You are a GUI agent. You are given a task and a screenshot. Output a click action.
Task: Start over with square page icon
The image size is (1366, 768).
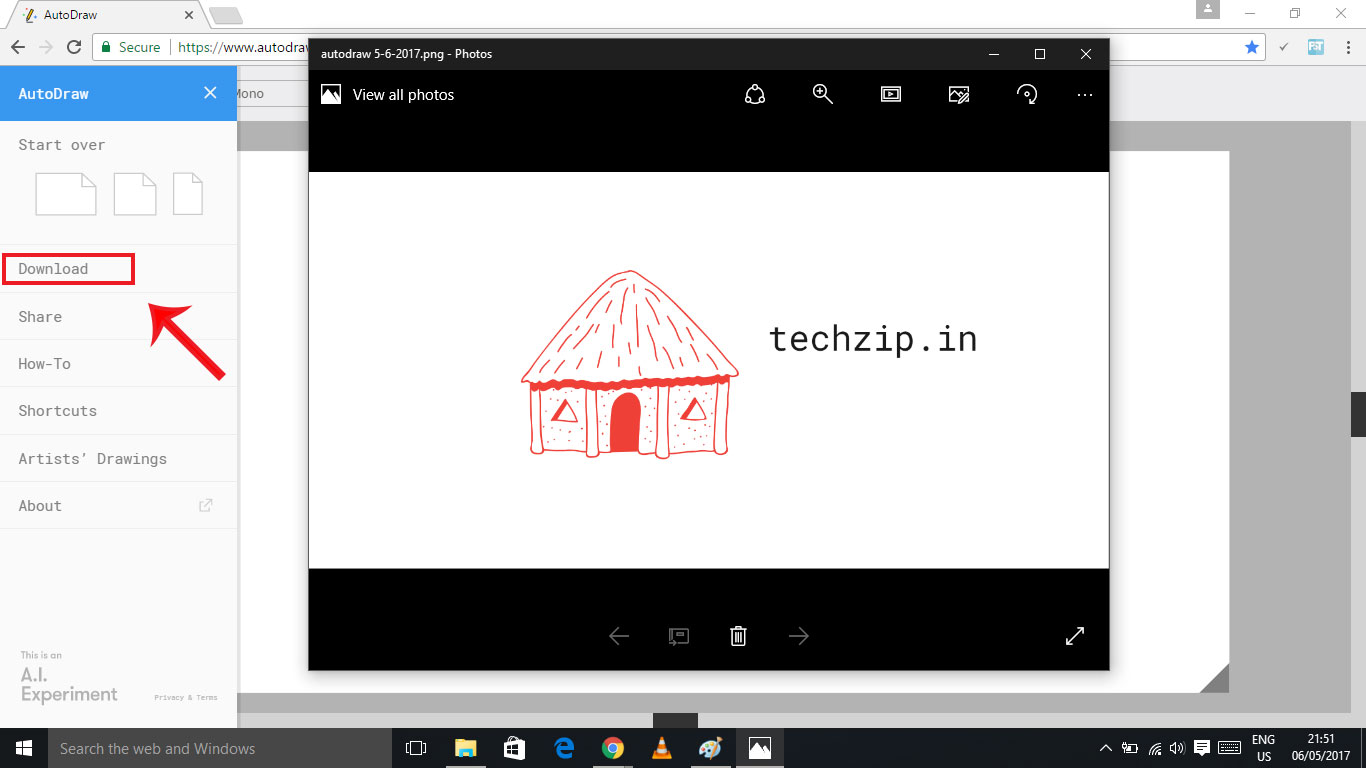point(135,194)
